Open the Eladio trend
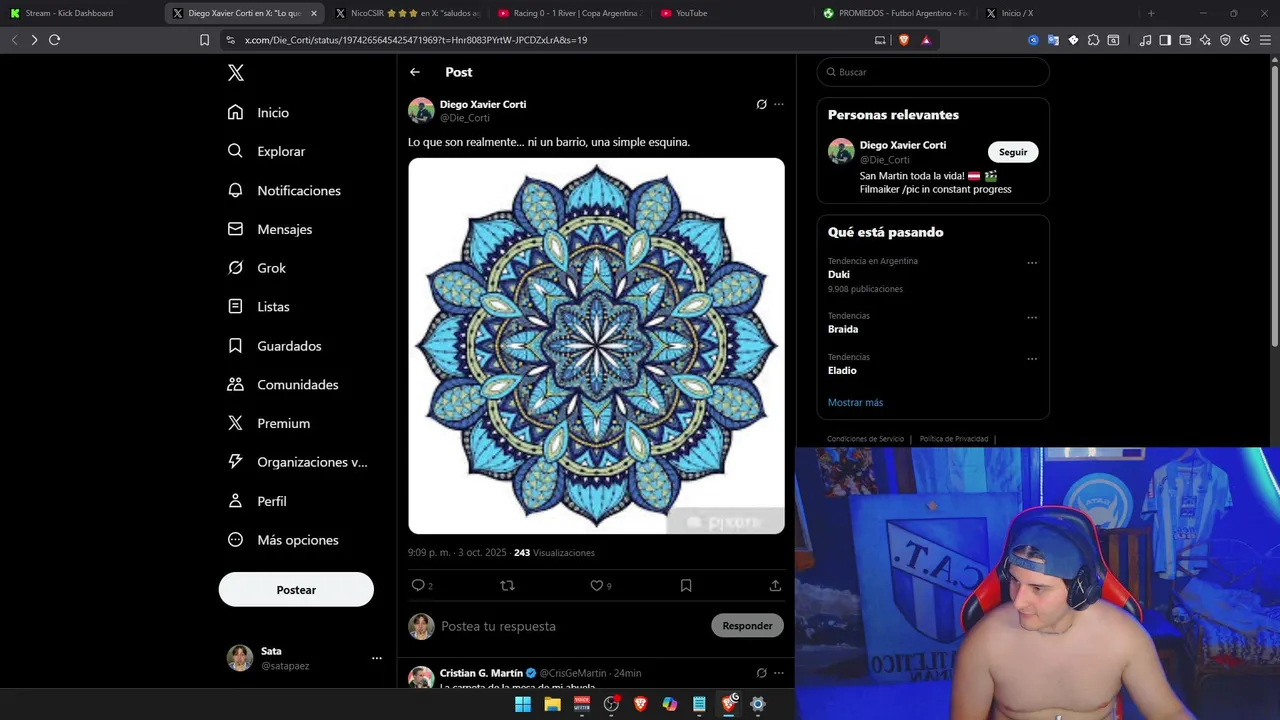This screenshot has height=720, width=1280. [842, 370]
